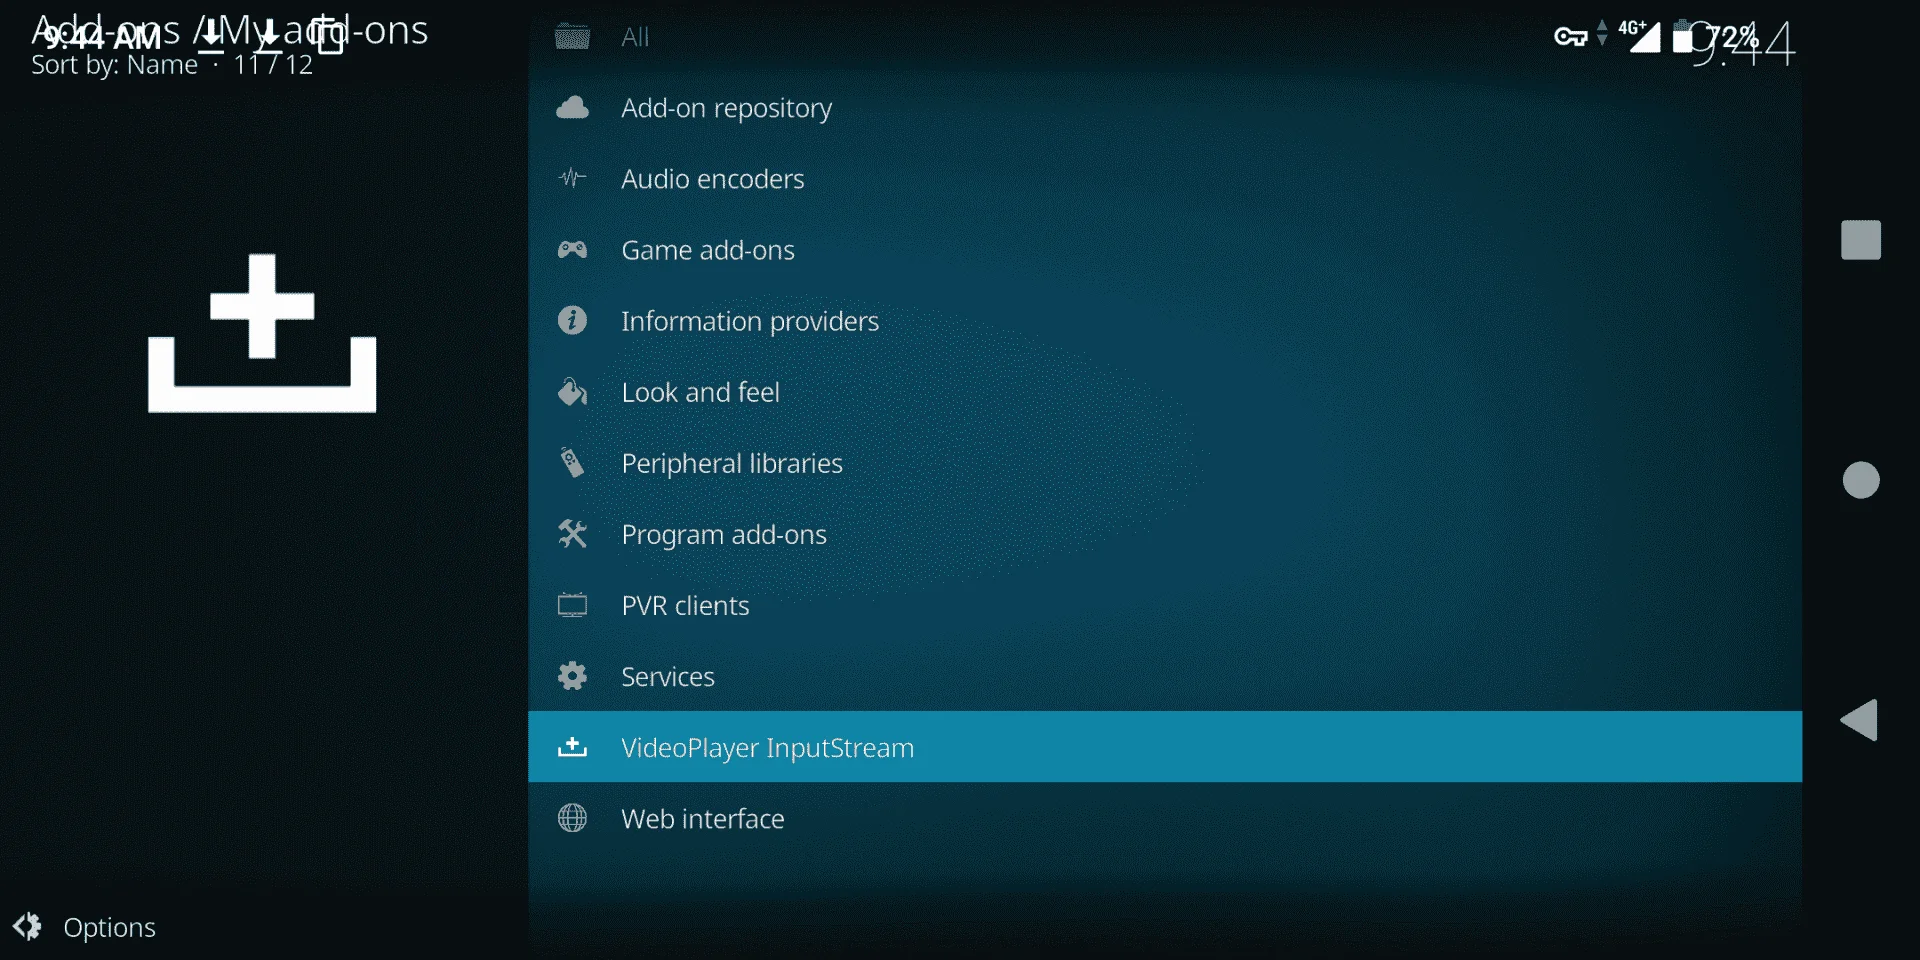Image resolution: width=1920 pixels, height=960 pixels.
Task: Click the globe icon for Web interface
Action: [572, 818]
